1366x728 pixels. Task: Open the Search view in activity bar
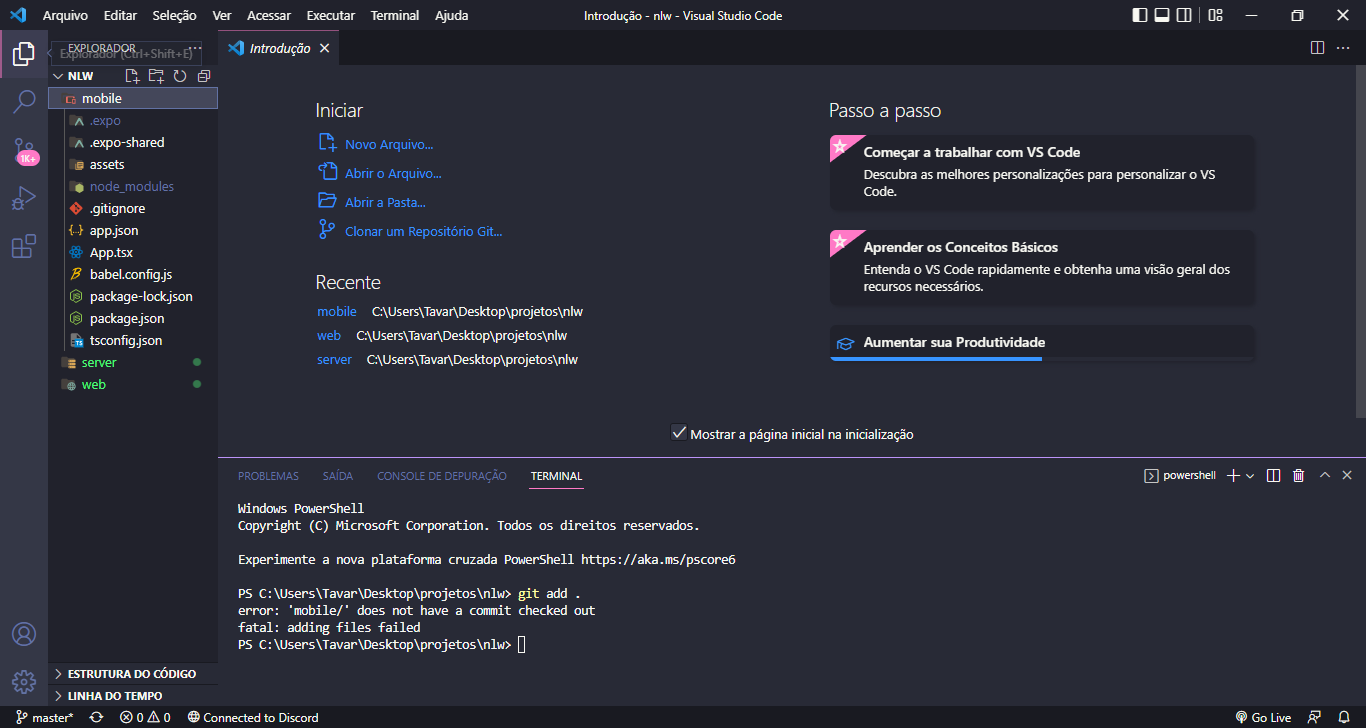[x=24, y=102]
